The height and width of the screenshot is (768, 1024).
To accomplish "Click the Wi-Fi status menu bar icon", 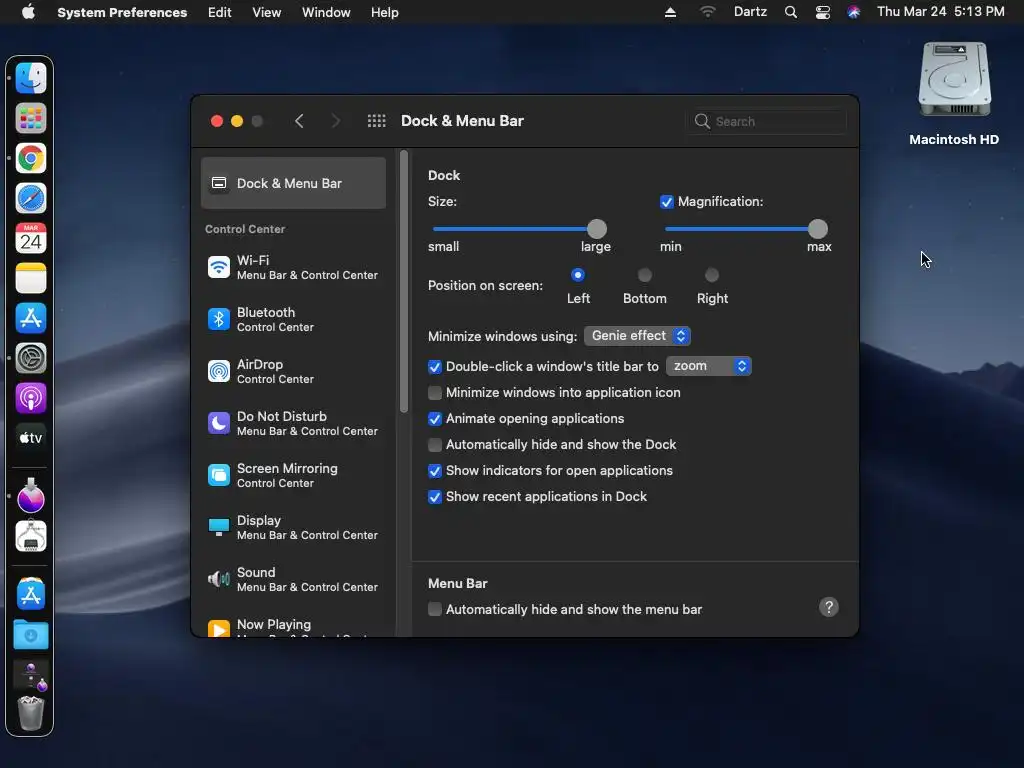I will click(x=707, y=12).
